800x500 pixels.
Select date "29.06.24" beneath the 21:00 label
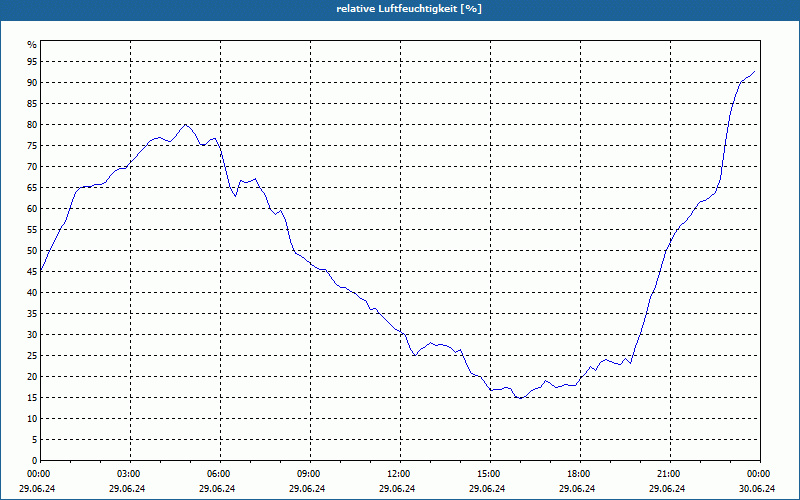(667, 489)
